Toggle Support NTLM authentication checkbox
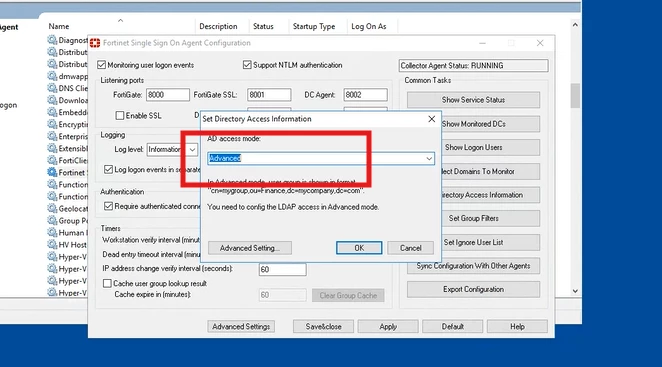 [247, 65]
